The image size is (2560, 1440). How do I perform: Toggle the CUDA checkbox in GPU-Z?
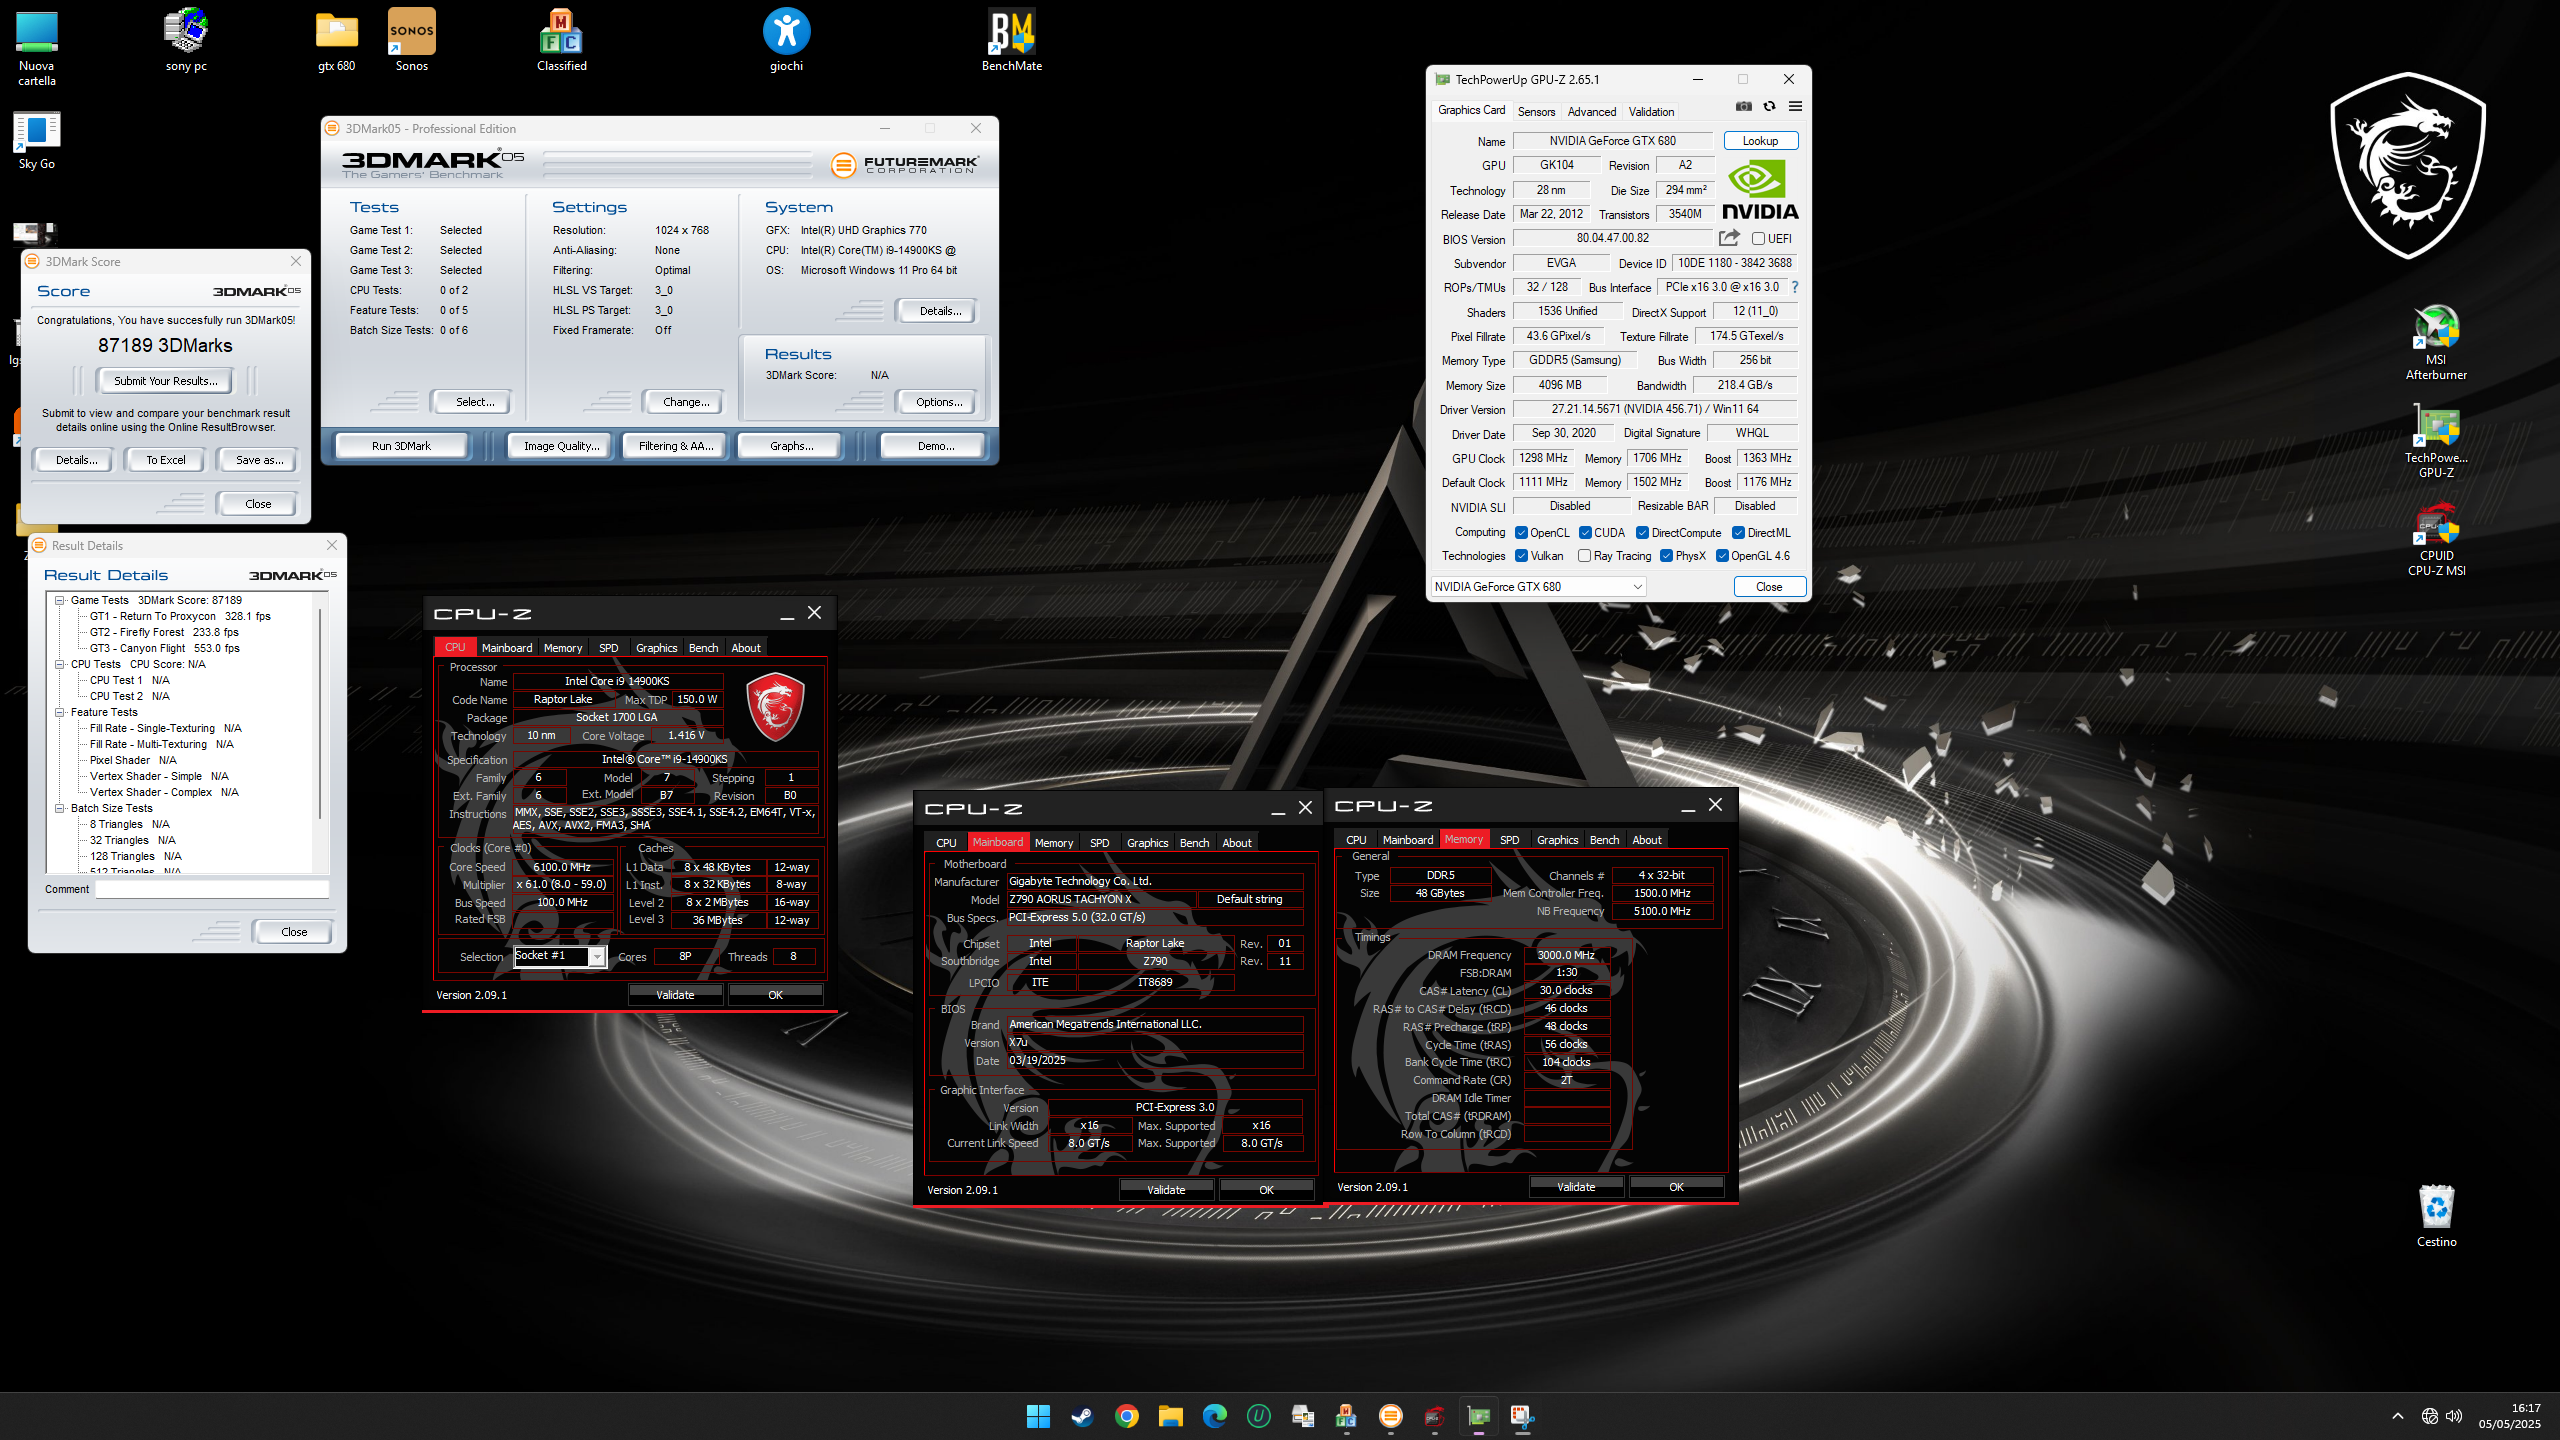click(x=1585, y=533)
